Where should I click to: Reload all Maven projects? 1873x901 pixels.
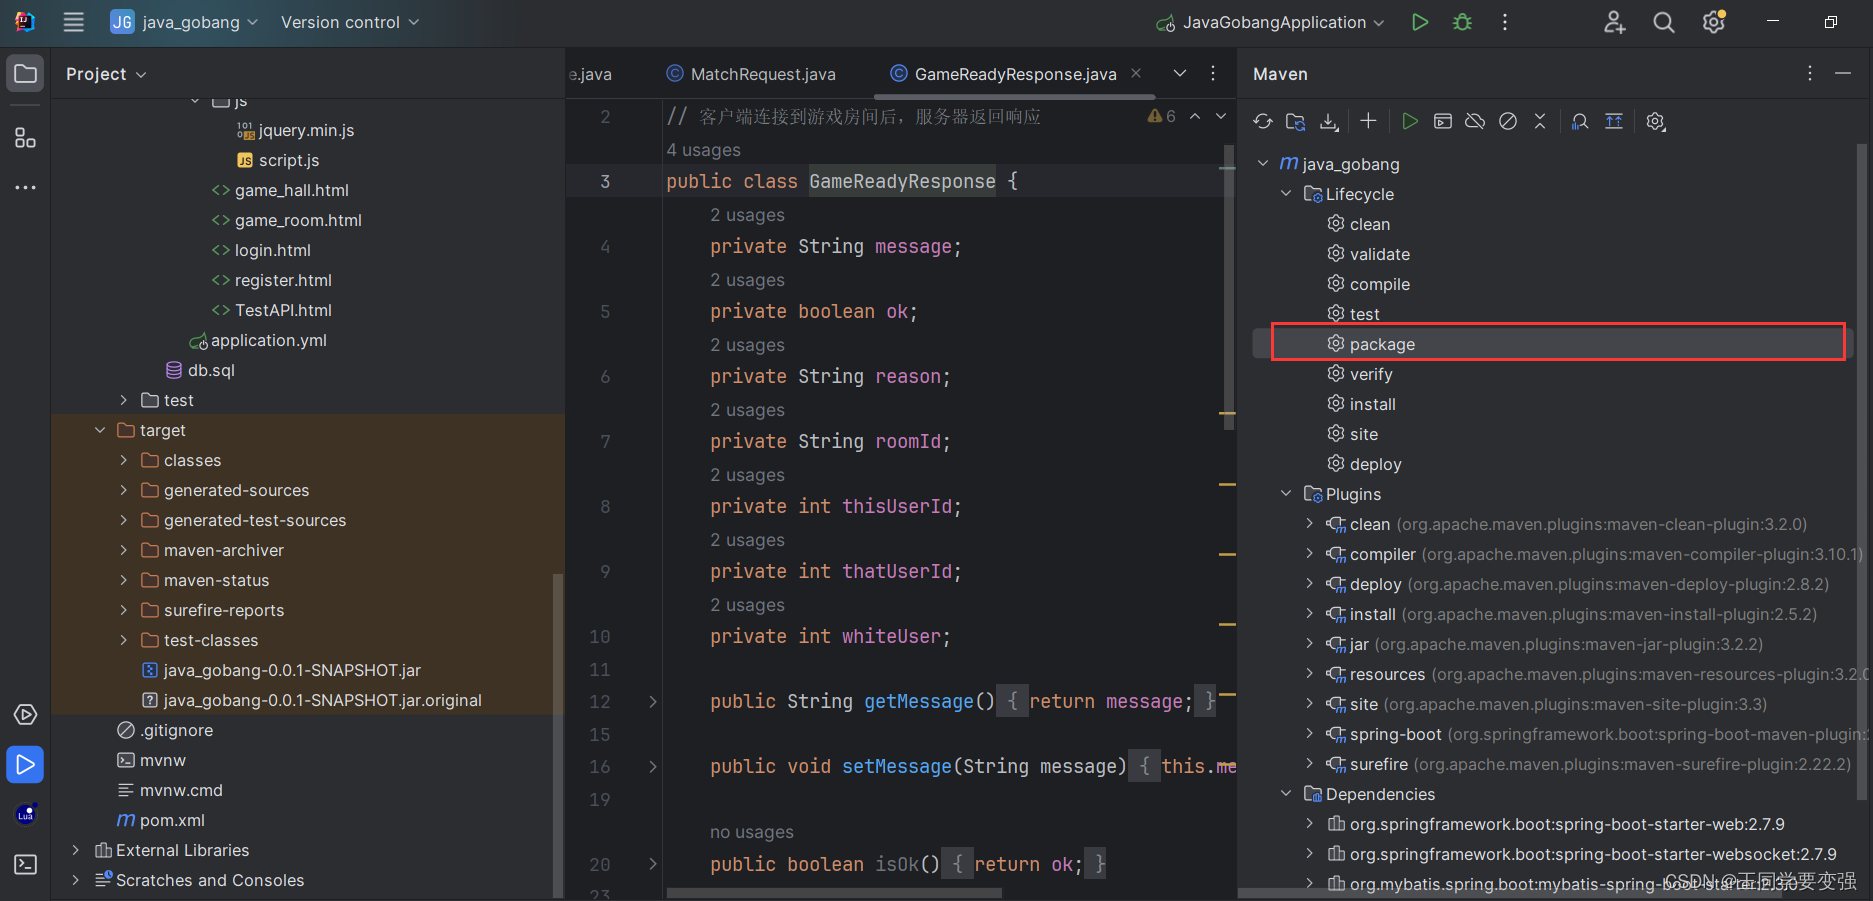tap(1263, 122)
